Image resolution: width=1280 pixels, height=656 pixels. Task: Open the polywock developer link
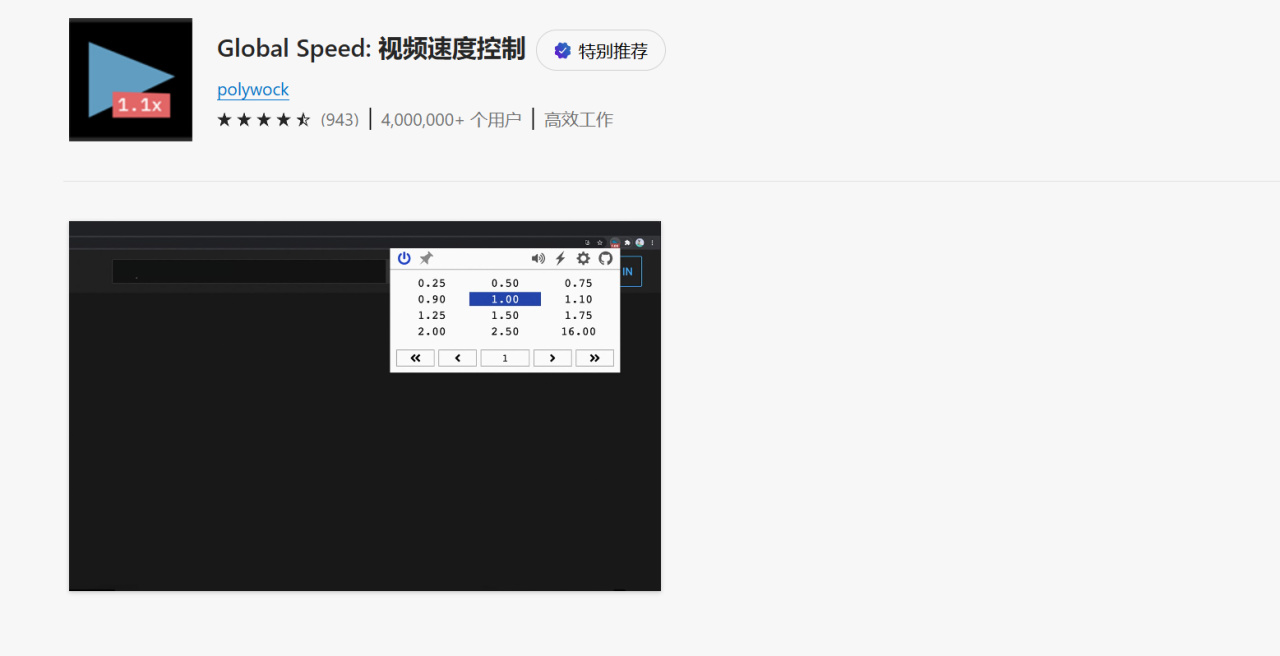pos(253,90)
